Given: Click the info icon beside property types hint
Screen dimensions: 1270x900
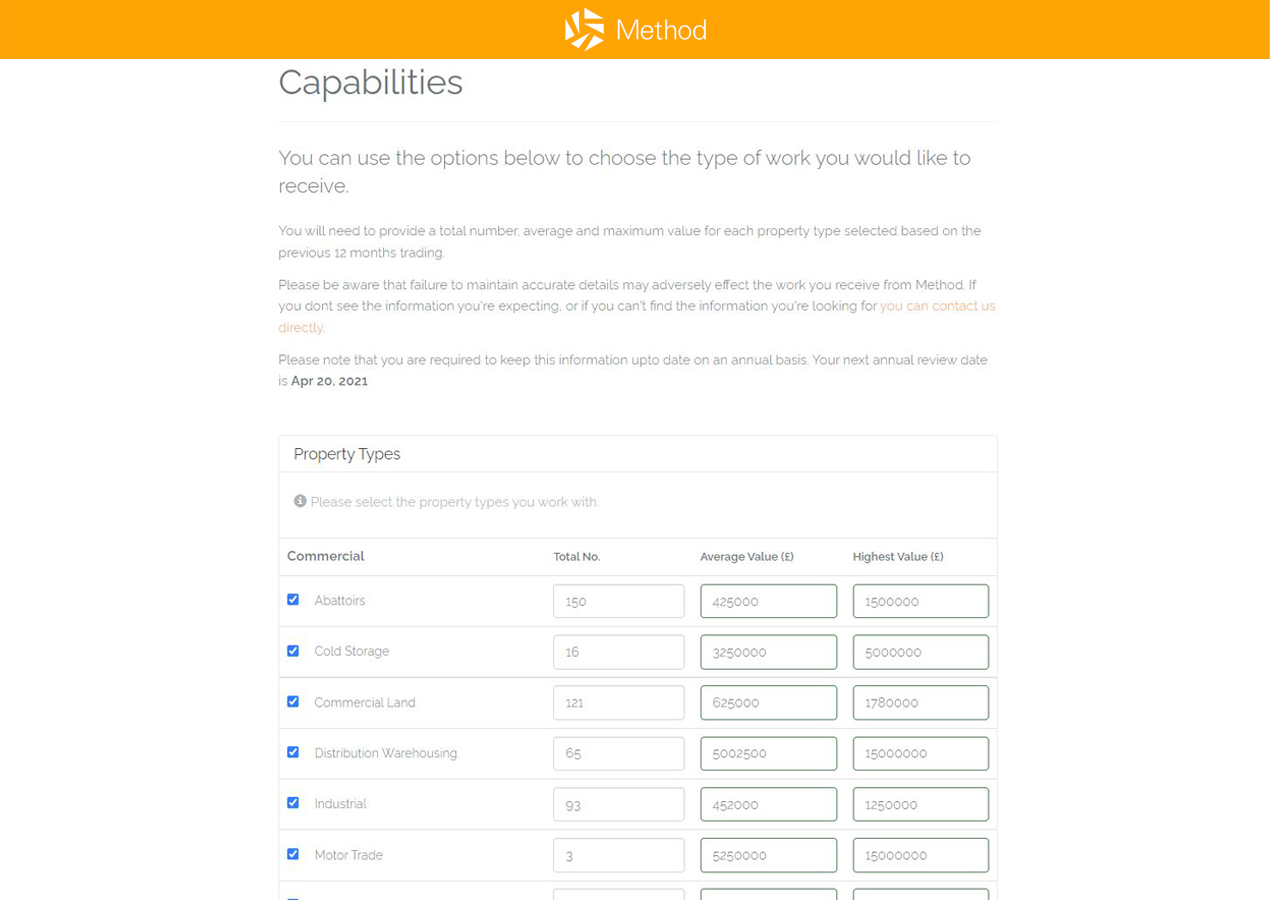Looking at the screenshot, I should (300, 501).
